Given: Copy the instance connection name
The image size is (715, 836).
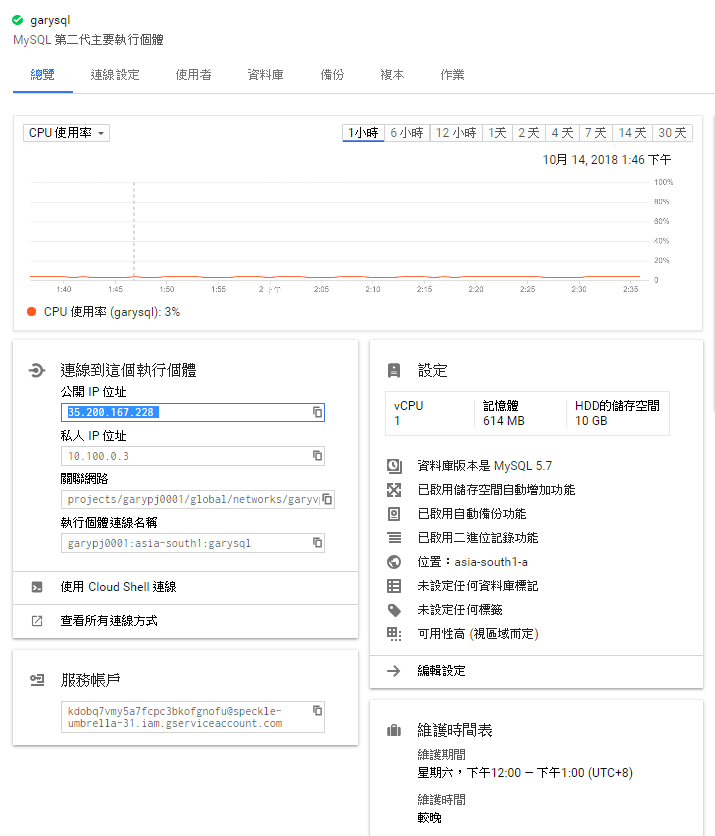Looking at the screenshot, I should coord(317,543).
